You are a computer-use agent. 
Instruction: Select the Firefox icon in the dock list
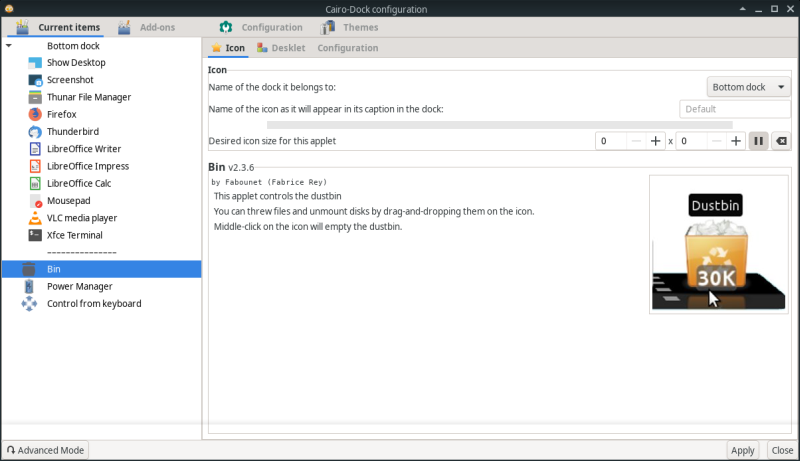[x=60, y=114]
